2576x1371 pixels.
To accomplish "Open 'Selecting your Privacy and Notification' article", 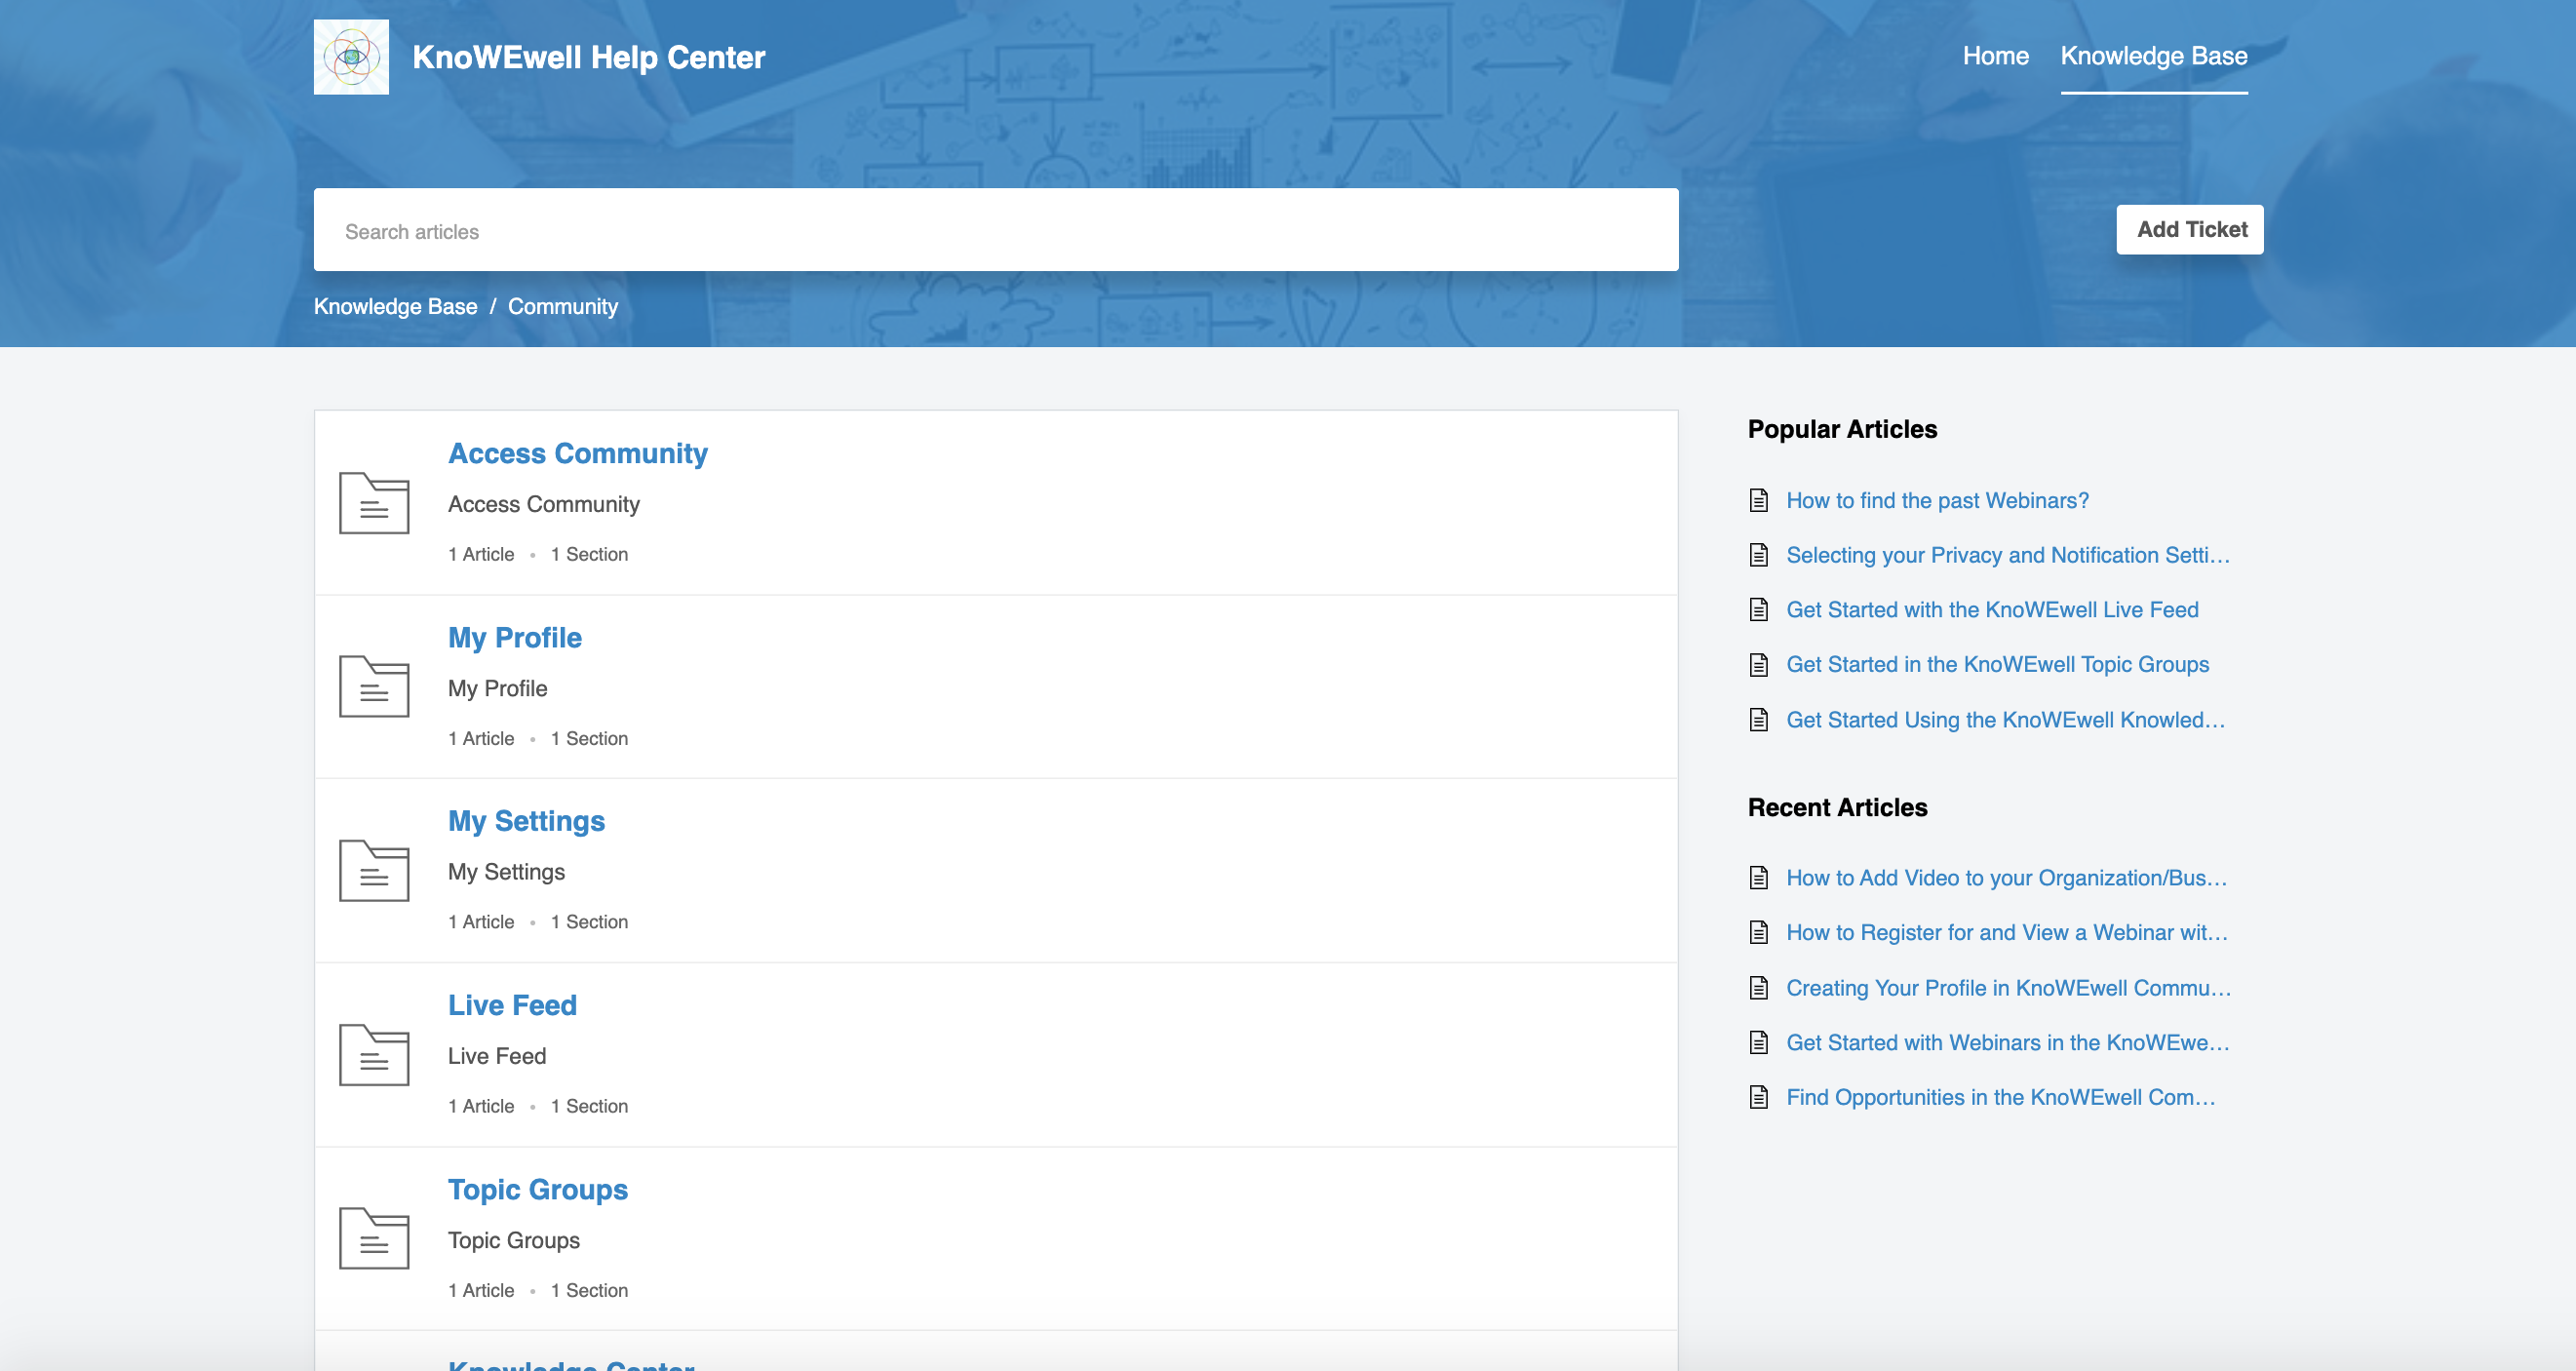I will pos(2008,555).
